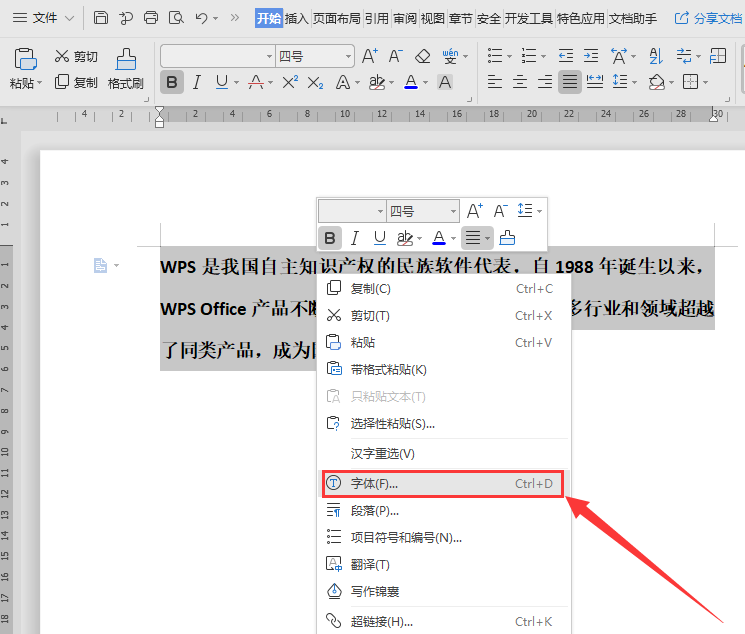Click 写作锦囊 in context menu
The width and height of the screenshot is (745, 634).
pos(443,592)
